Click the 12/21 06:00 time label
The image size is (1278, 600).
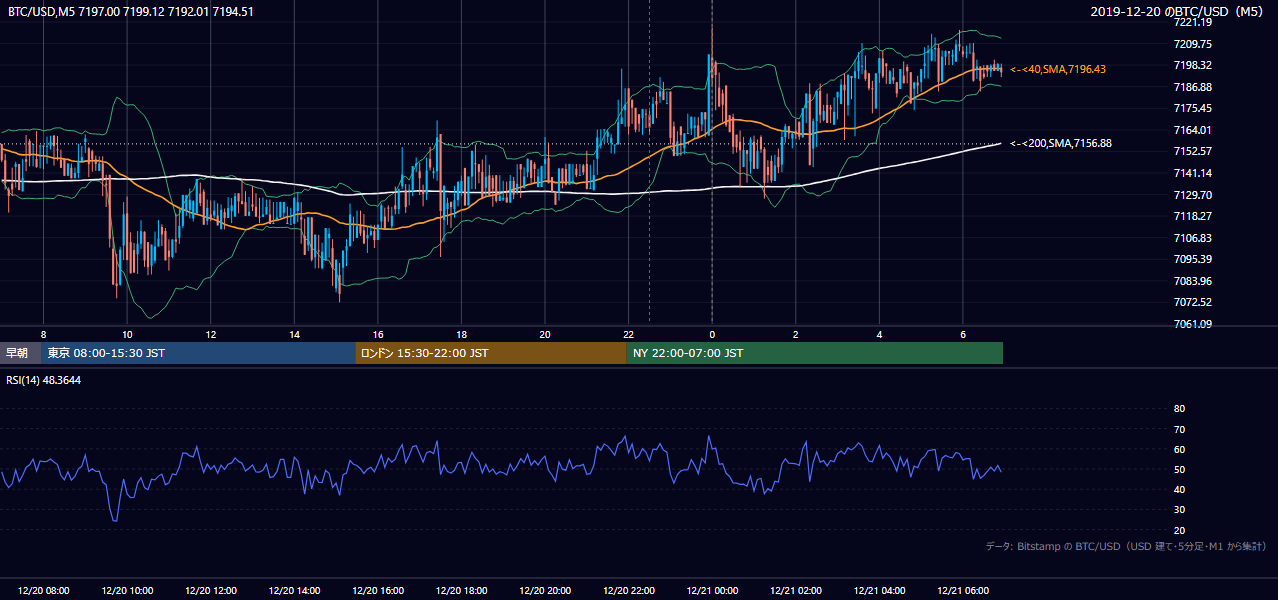click(963, 591)
